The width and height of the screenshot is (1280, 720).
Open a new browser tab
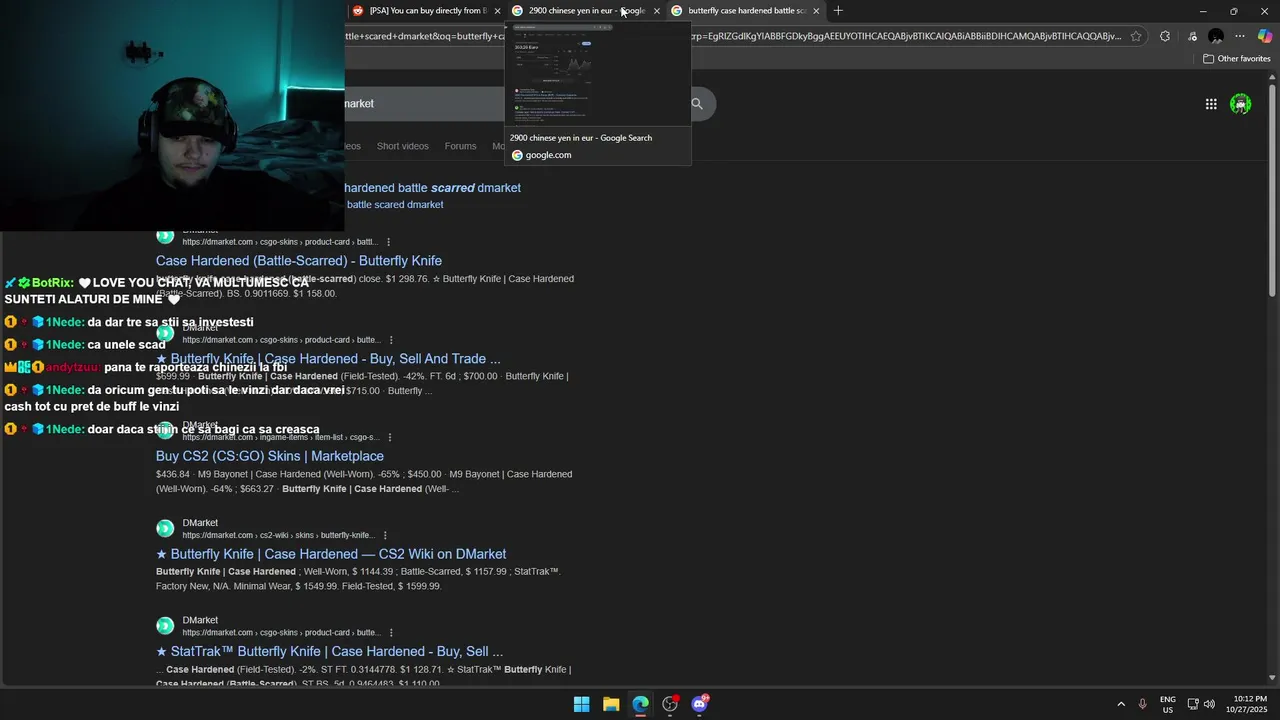(838, 11)
